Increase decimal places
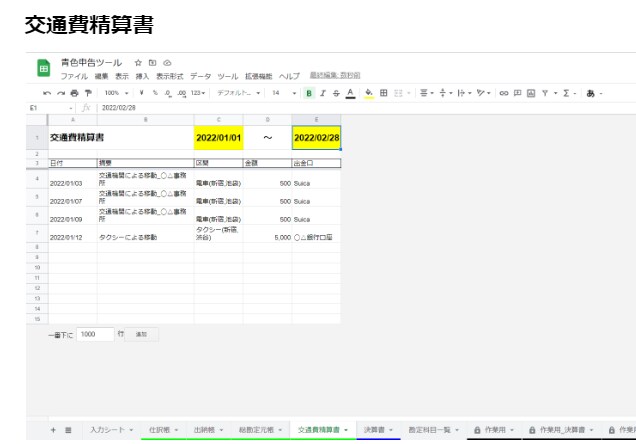Viewport: 636px width, 444px height. coord(182,93)
